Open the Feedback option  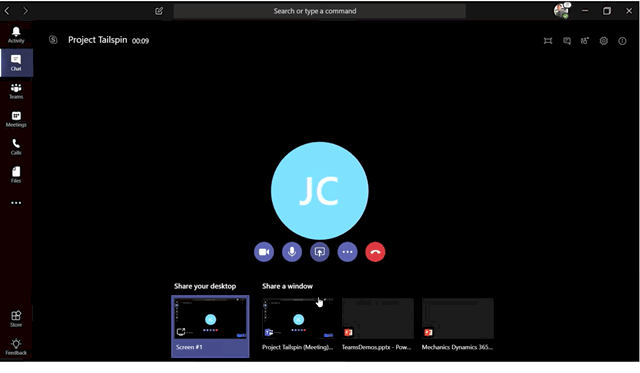(16, 346)
